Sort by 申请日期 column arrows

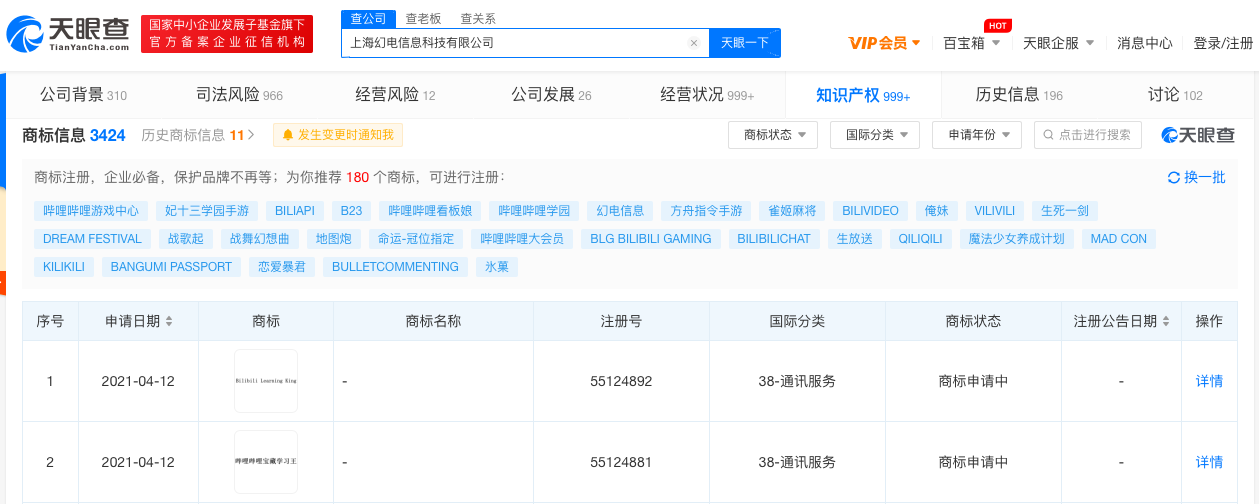(x=169, y=322)
